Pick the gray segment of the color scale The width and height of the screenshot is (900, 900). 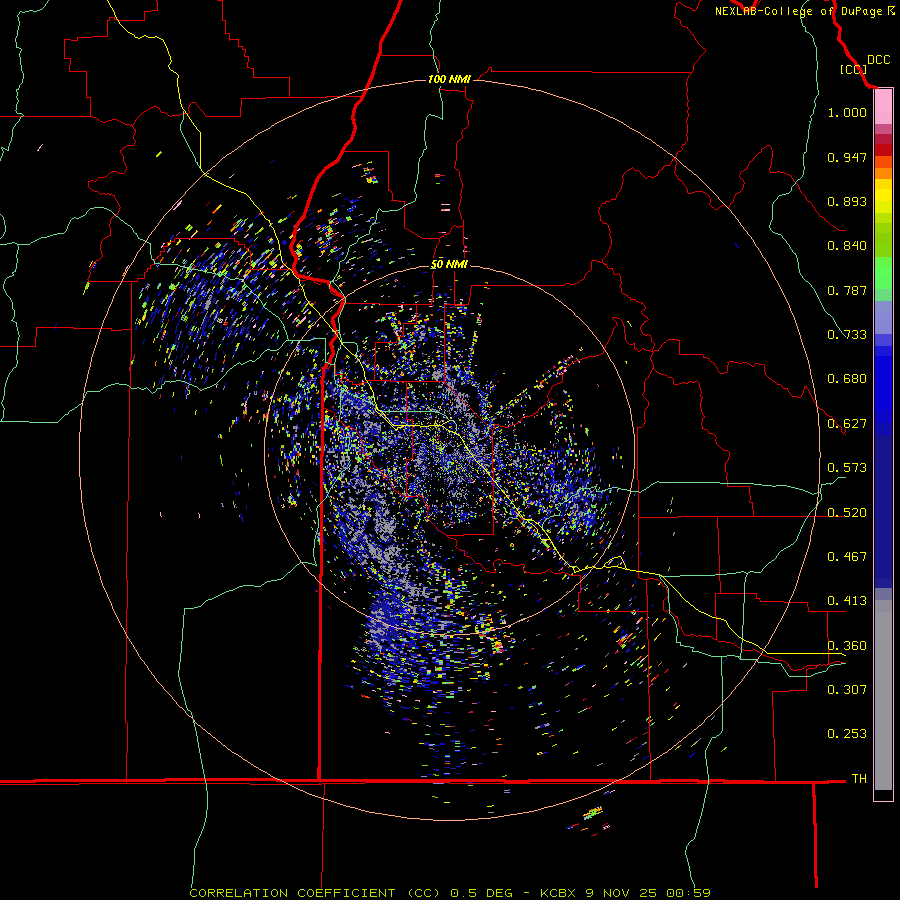[883, 695]
